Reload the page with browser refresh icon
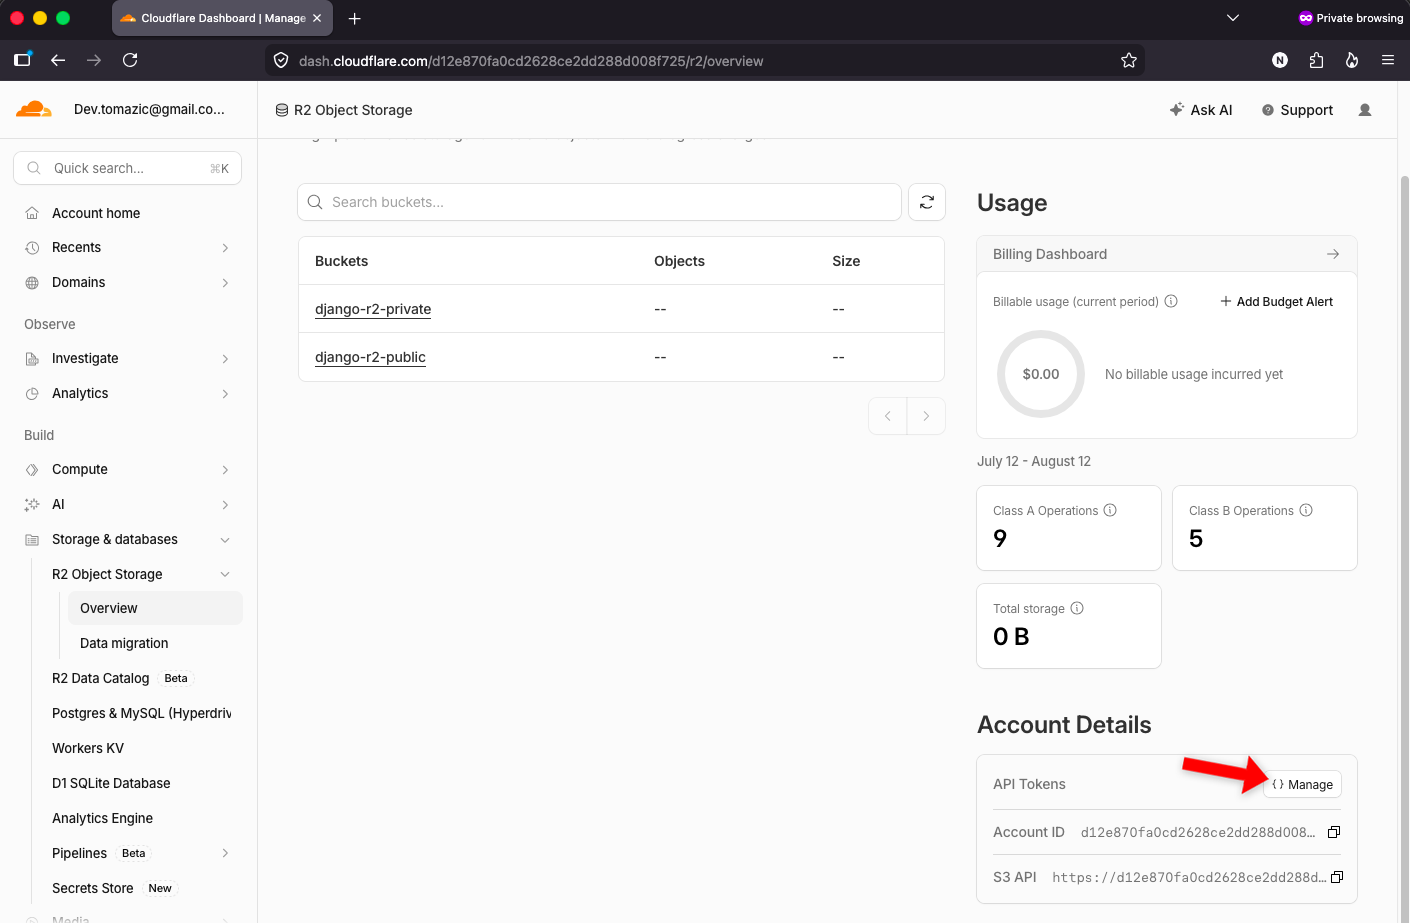The width and height of the screenshot is (1410, 923). (130, 60)
